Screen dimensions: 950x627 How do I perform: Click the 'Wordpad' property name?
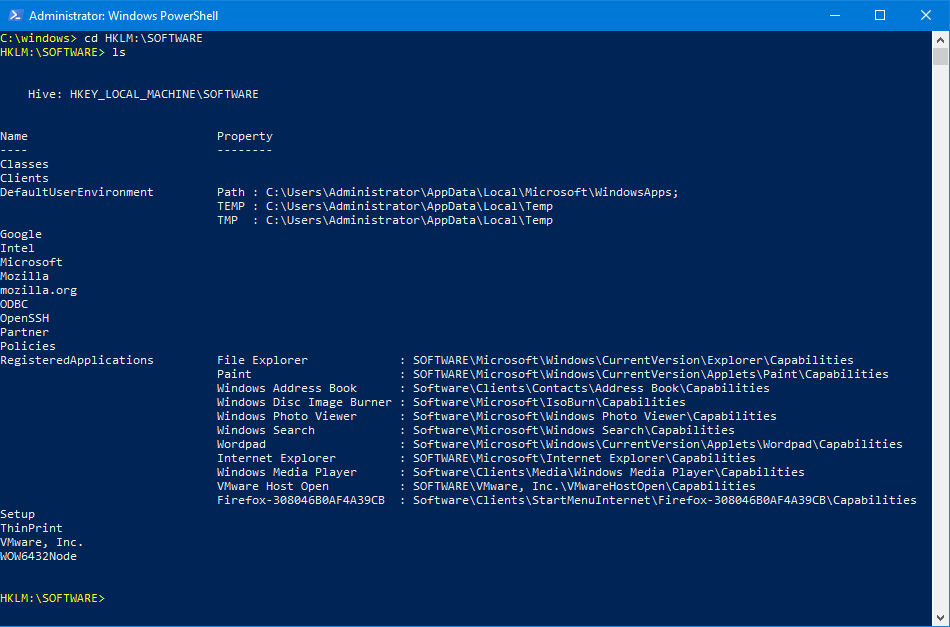point(241,444)
